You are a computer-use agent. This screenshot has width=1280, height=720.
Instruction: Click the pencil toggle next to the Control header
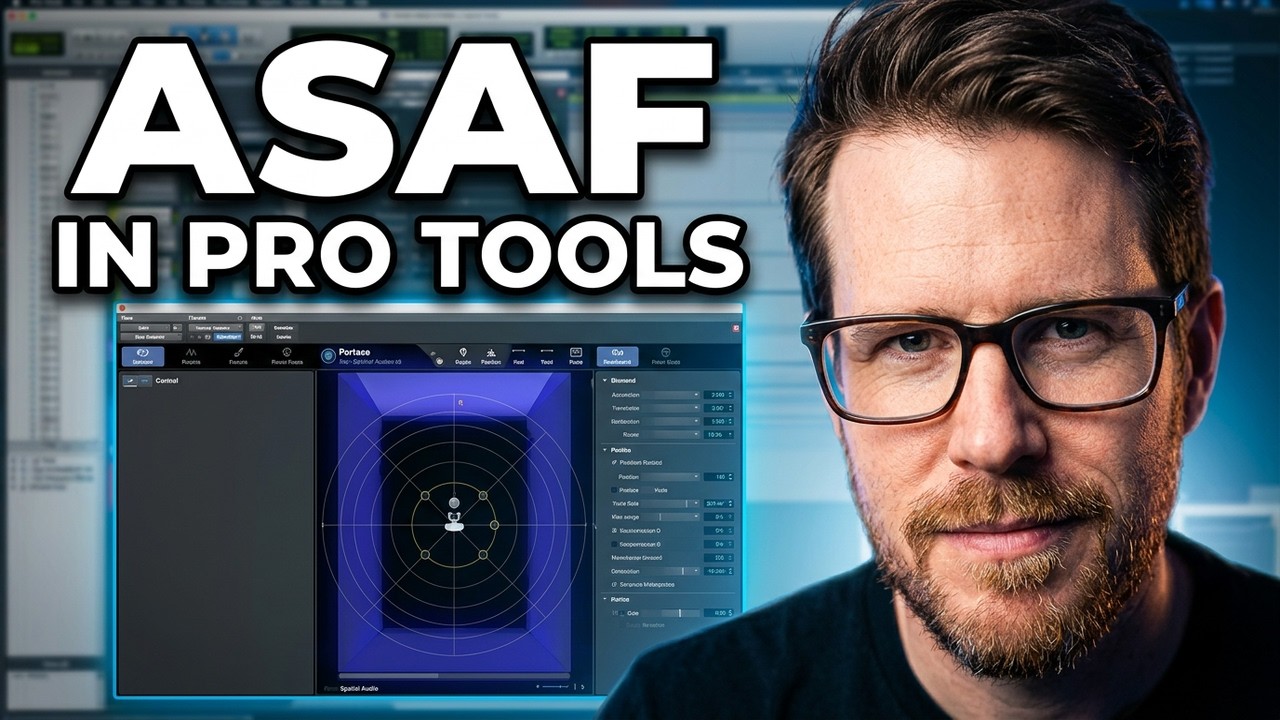click(x=130, y=381)
